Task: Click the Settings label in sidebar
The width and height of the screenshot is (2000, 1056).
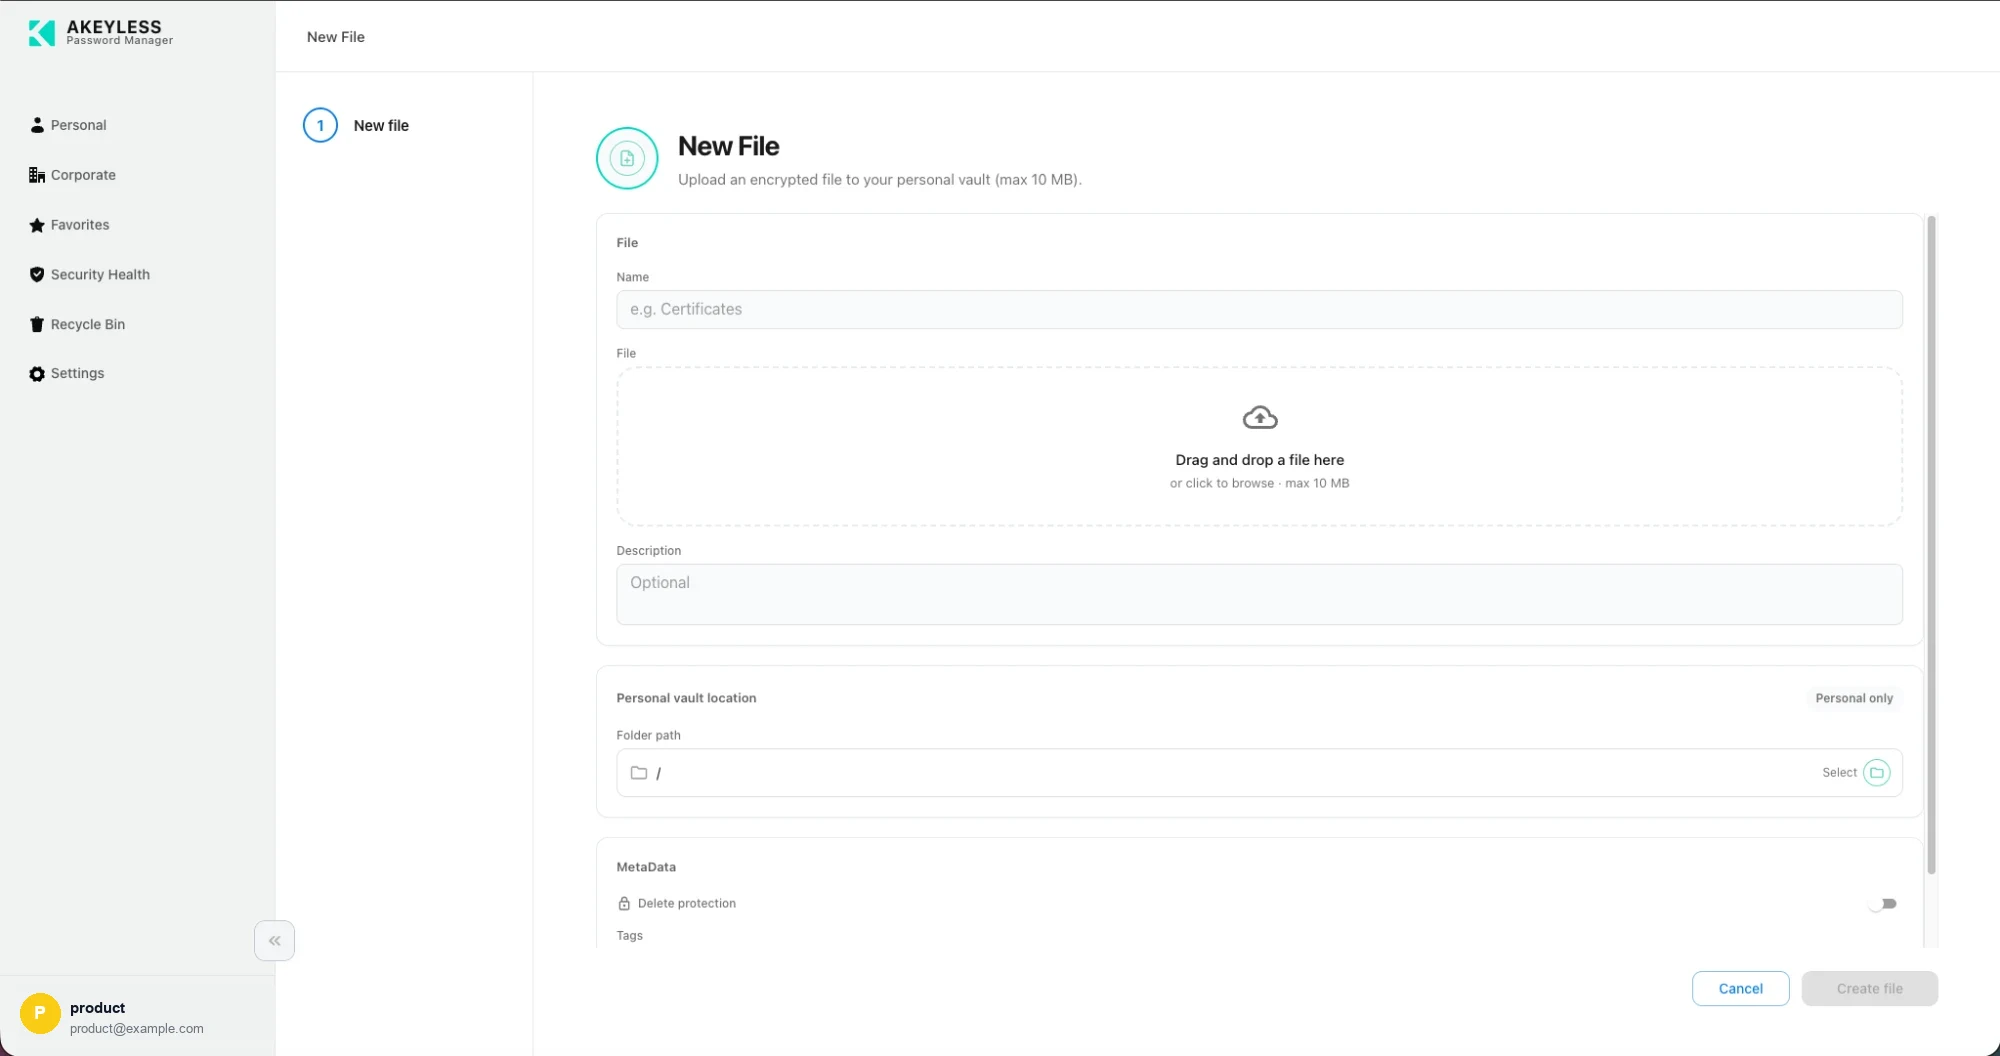Action: point(77,373)
